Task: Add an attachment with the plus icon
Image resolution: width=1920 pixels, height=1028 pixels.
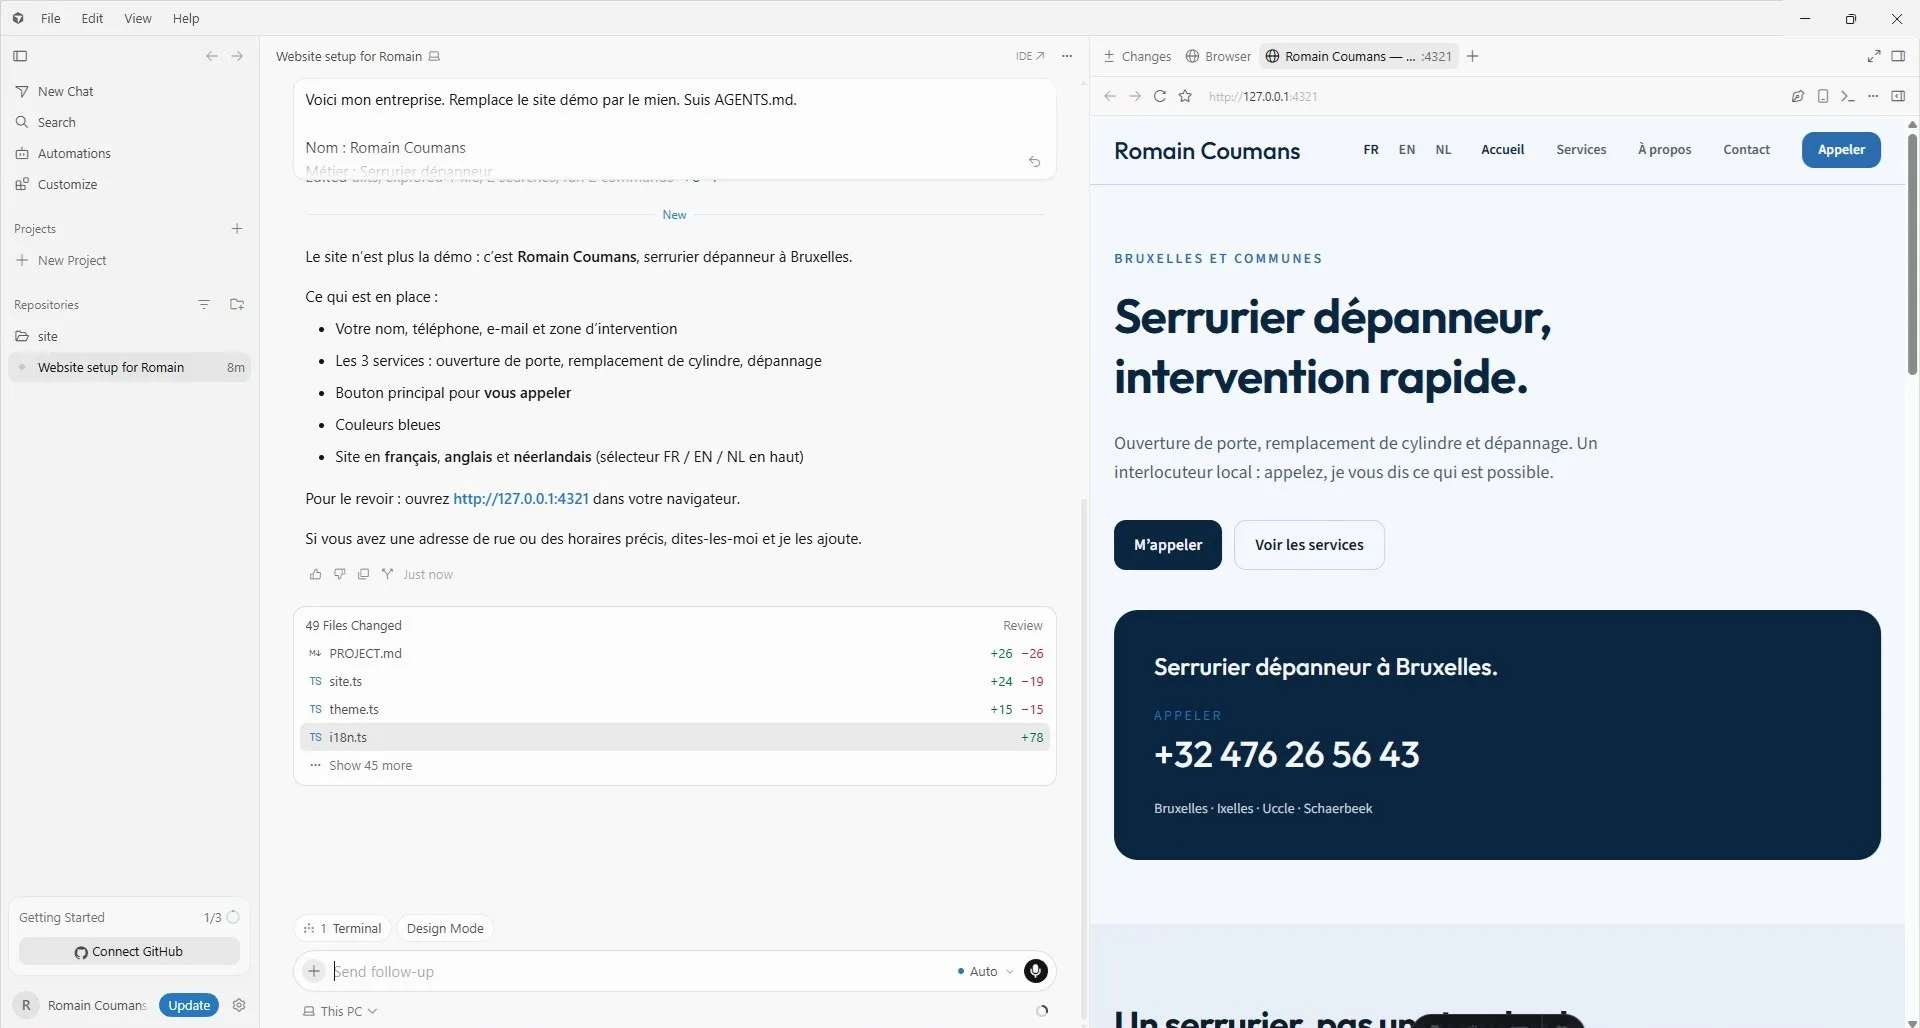Action: coord(314,971)
